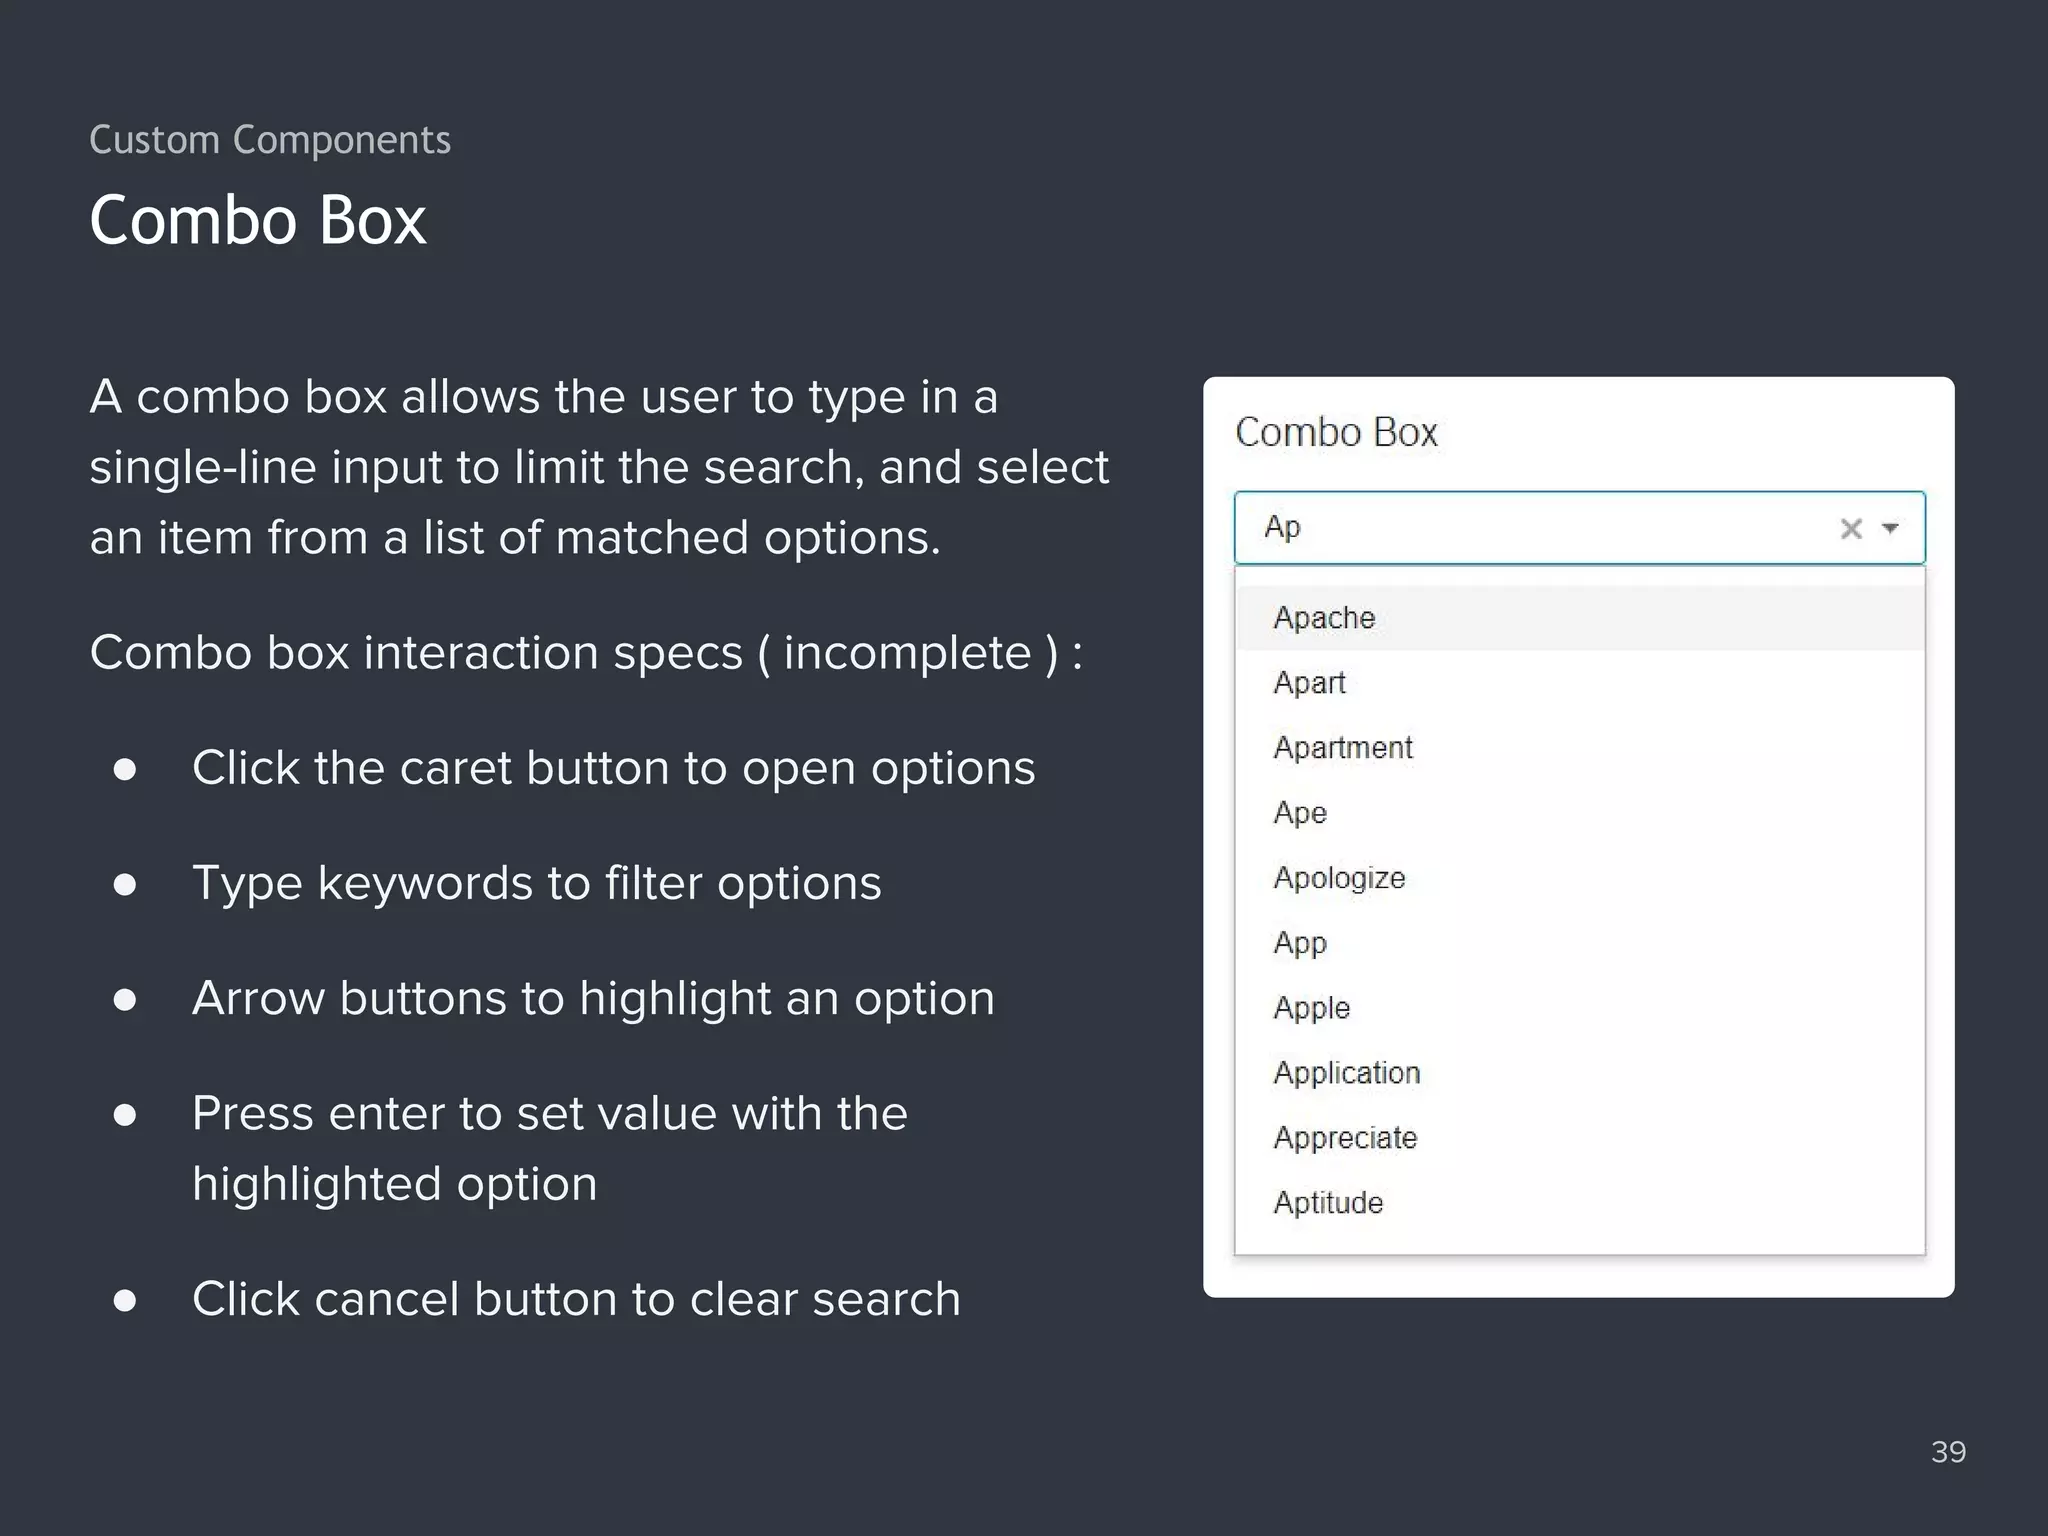Select Apple from the options
Viewport: 2048px width, 1536px height.
click(x=1579, y=1008)
